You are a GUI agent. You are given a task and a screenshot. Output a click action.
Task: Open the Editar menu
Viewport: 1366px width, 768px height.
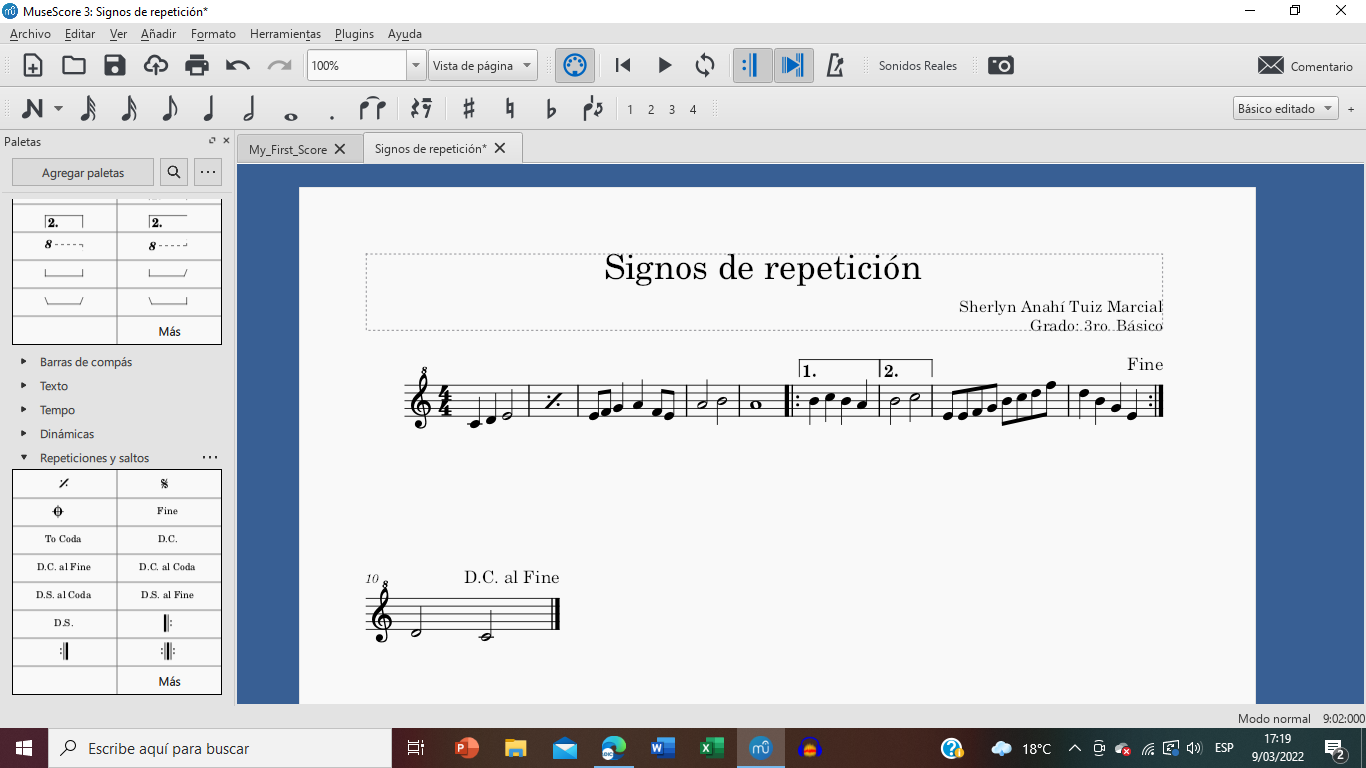click(x=80, y=34)
